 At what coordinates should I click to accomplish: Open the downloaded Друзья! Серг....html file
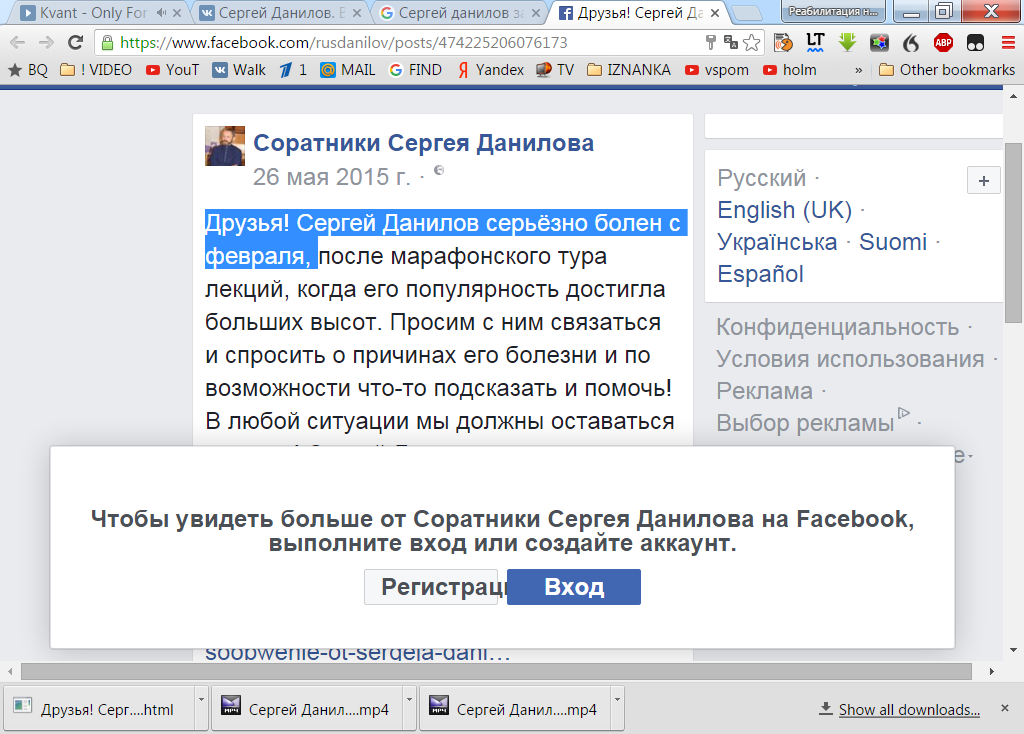click(99, 709)
